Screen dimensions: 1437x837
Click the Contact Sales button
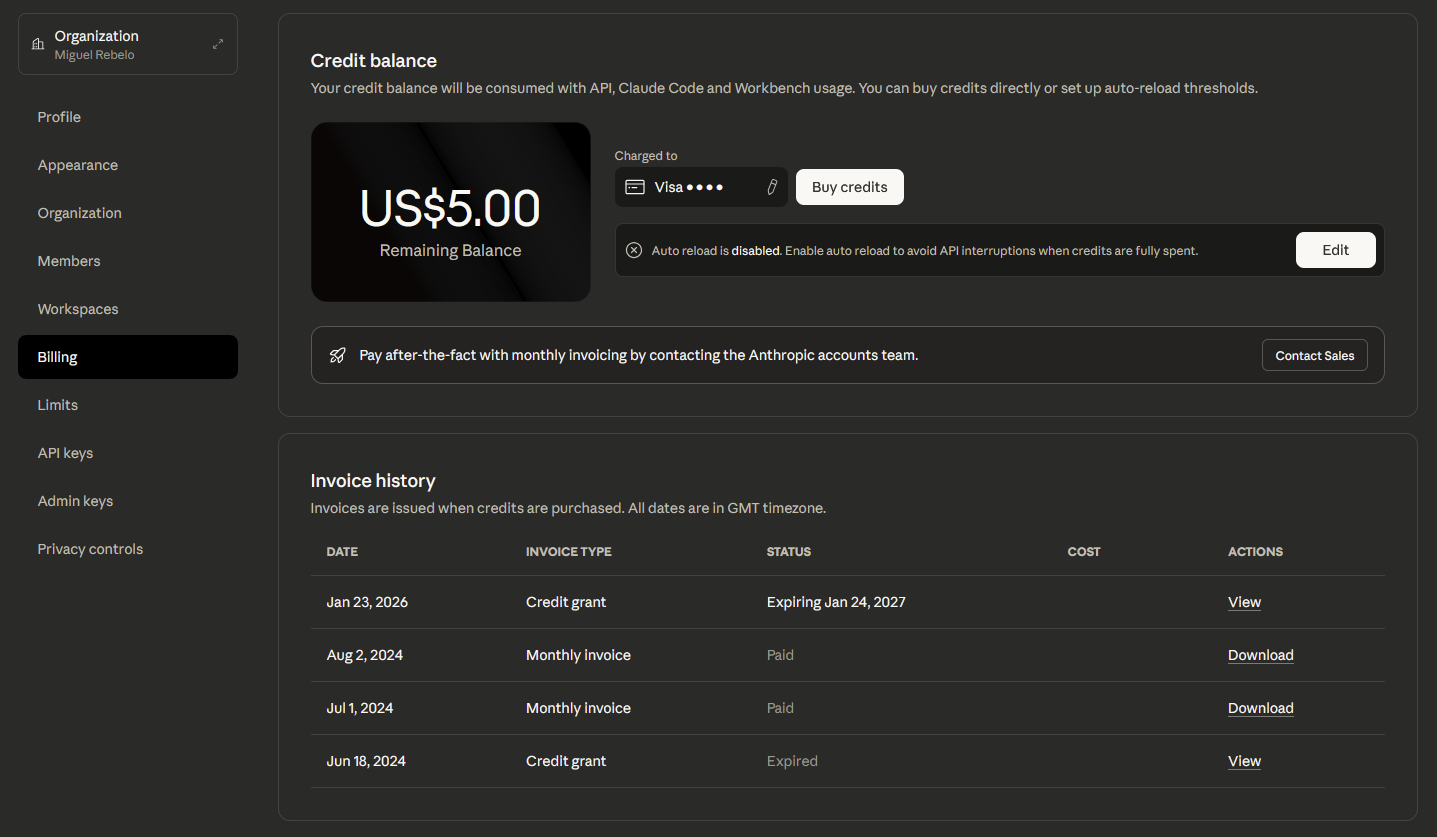click(1314, 355)
